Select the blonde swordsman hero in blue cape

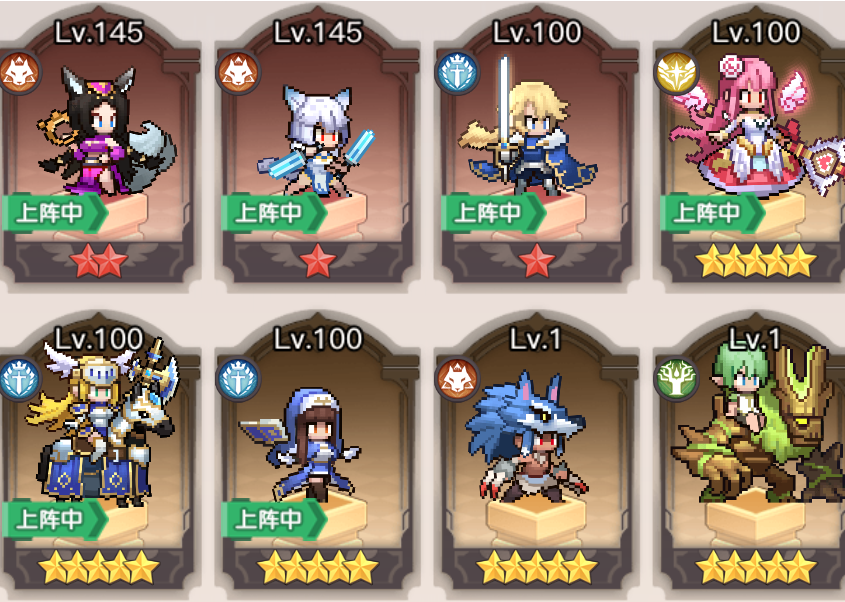point(537,148)
